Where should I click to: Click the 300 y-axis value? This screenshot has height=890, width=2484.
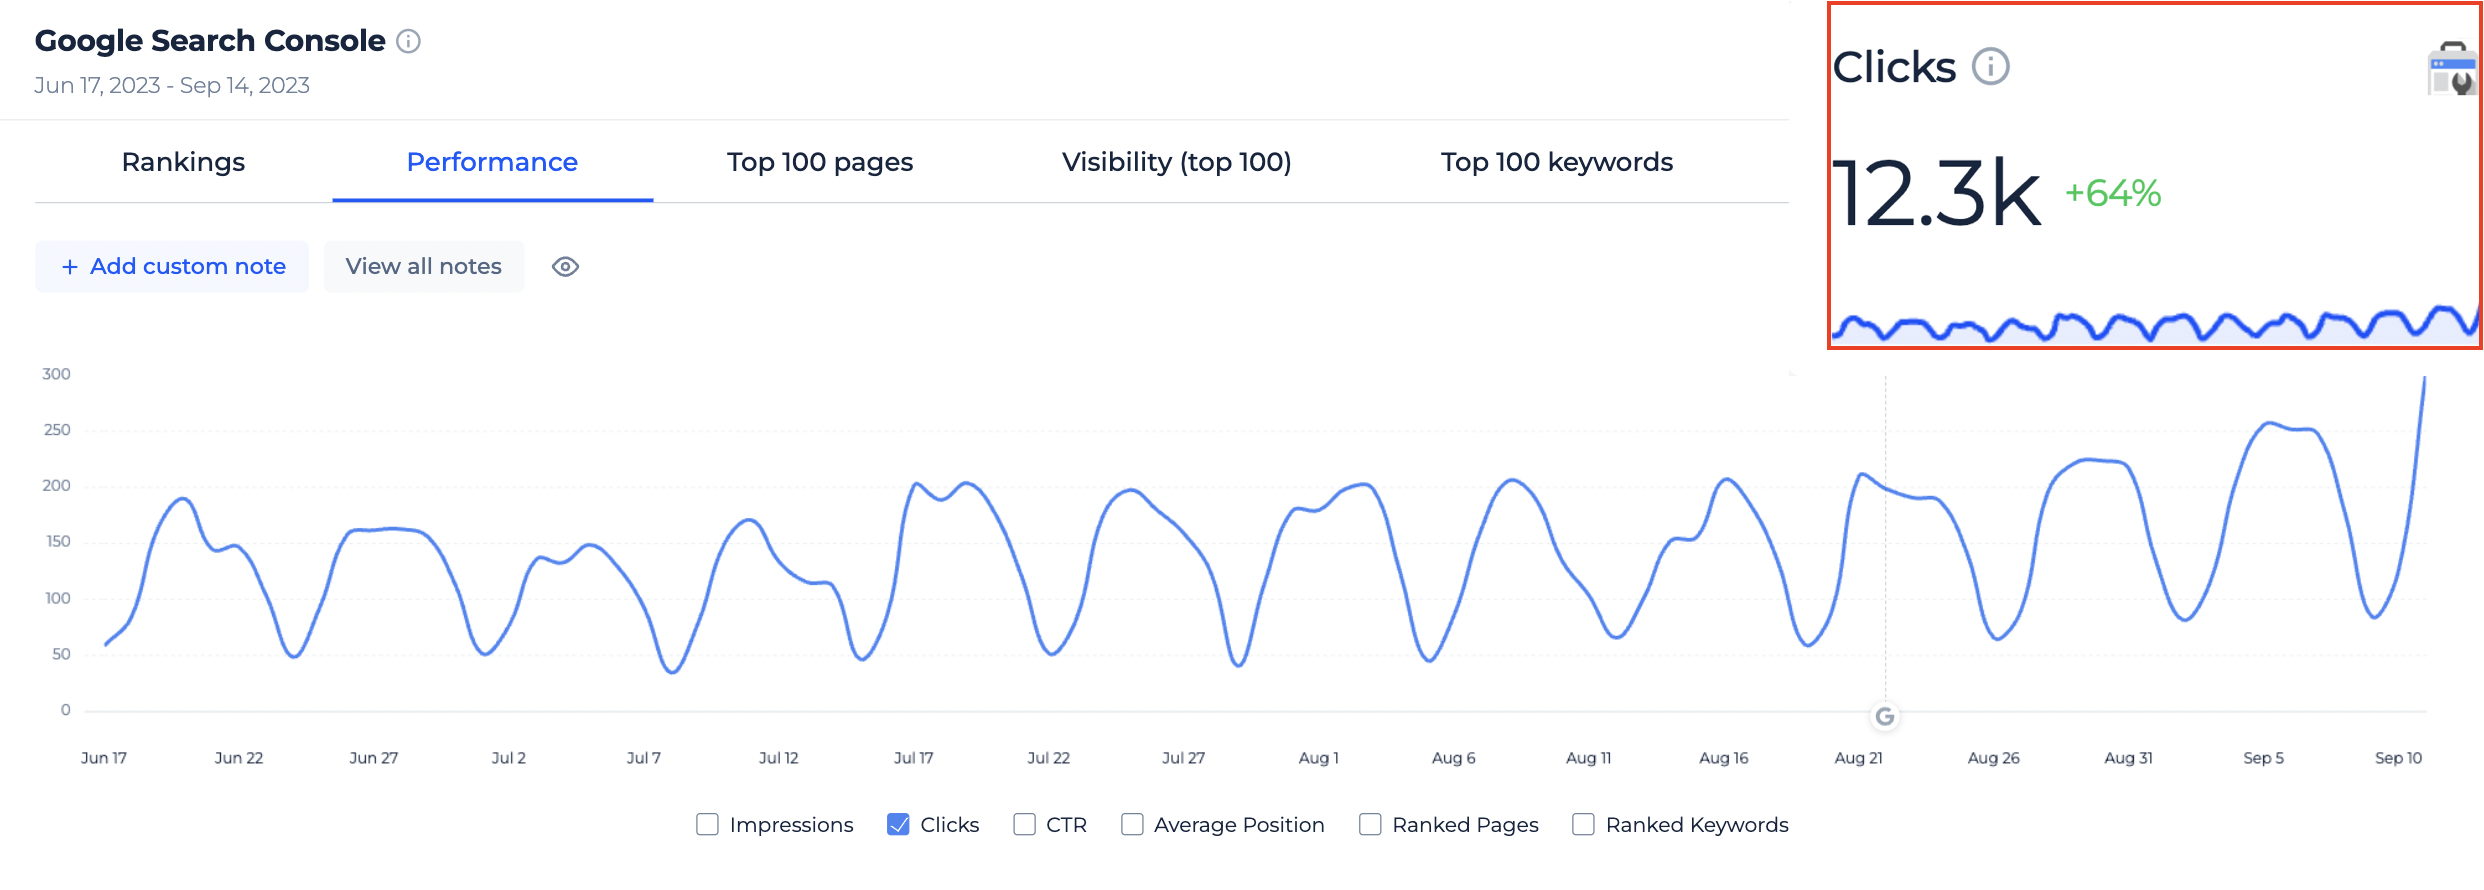coord(56,374)
